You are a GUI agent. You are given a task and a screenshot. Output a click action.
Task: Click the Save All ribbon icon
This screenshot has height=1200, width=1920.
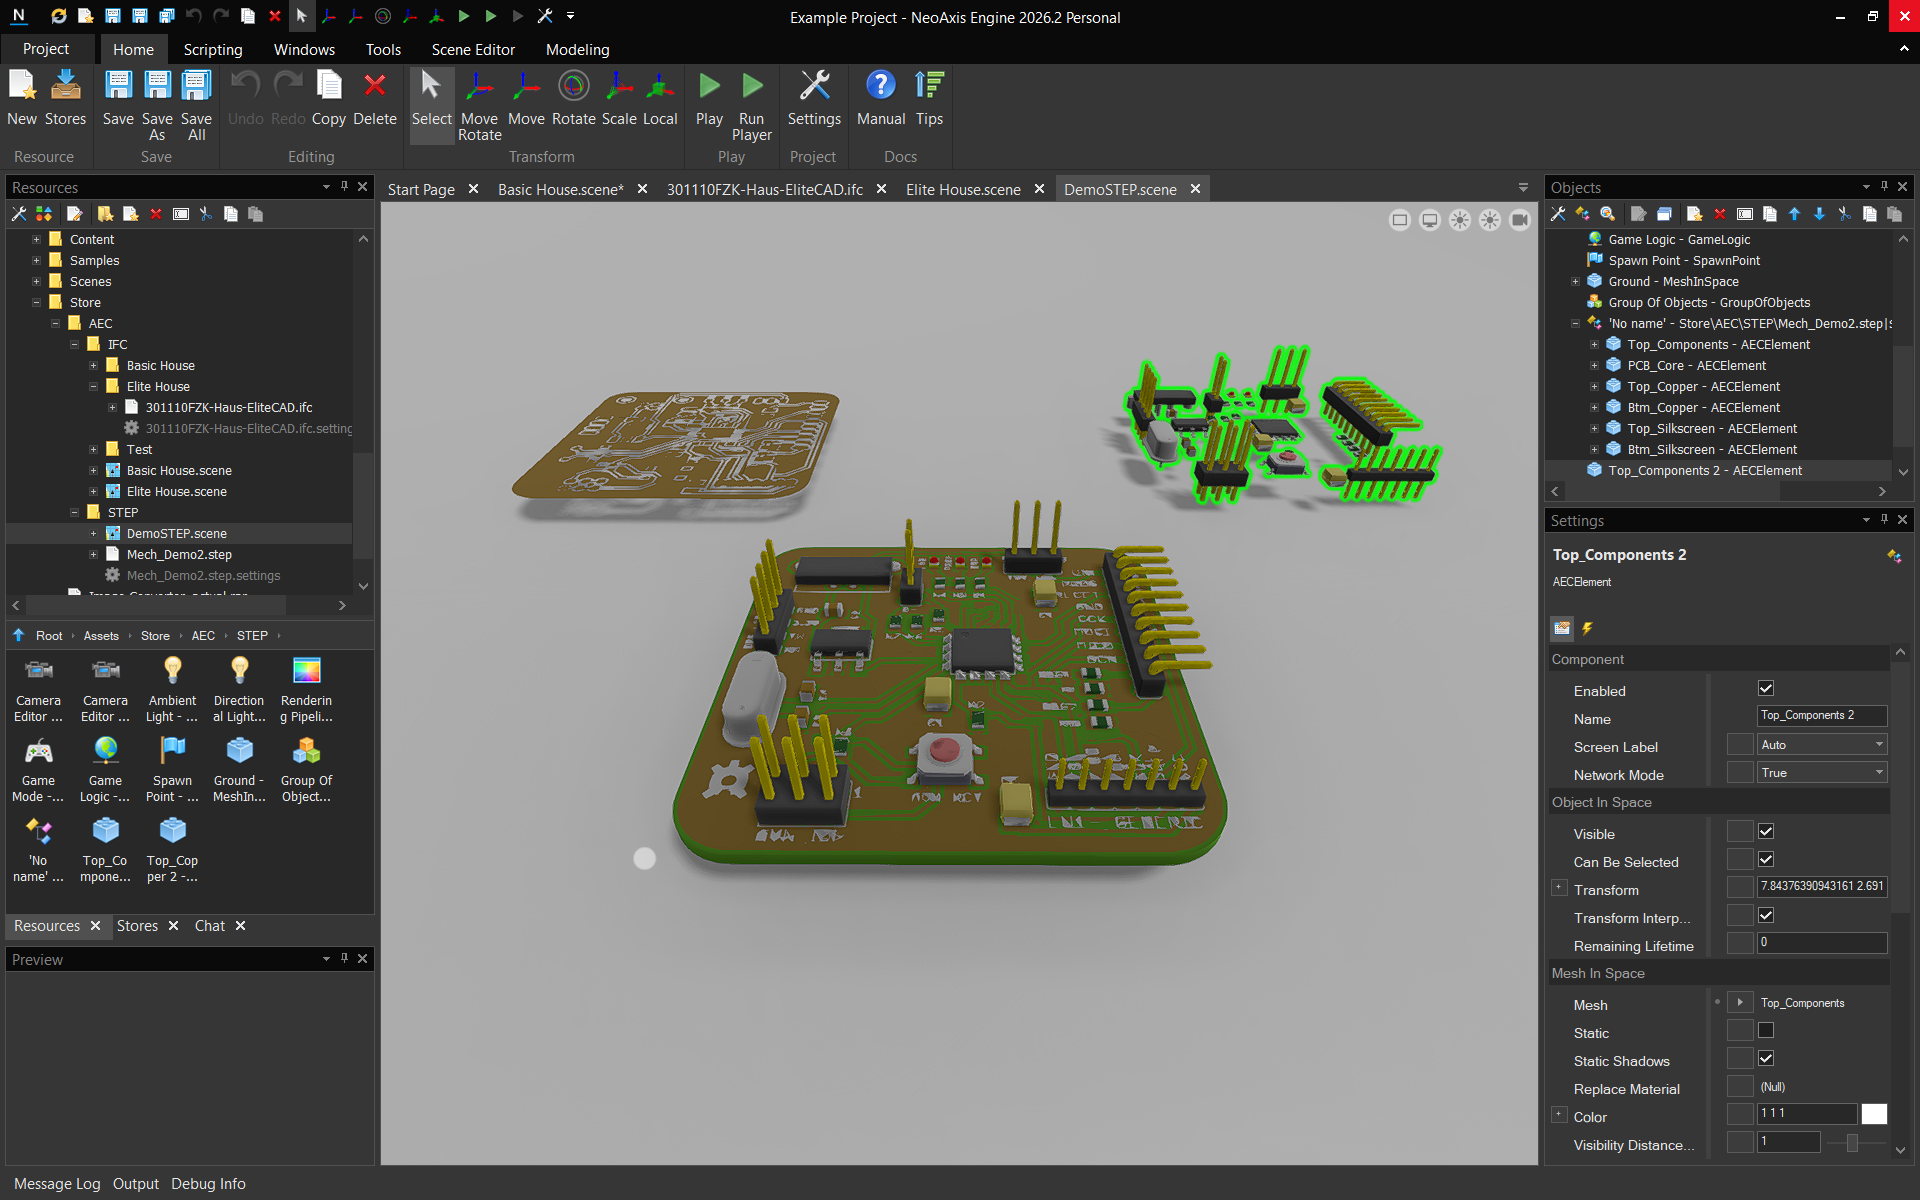(196, 105)
